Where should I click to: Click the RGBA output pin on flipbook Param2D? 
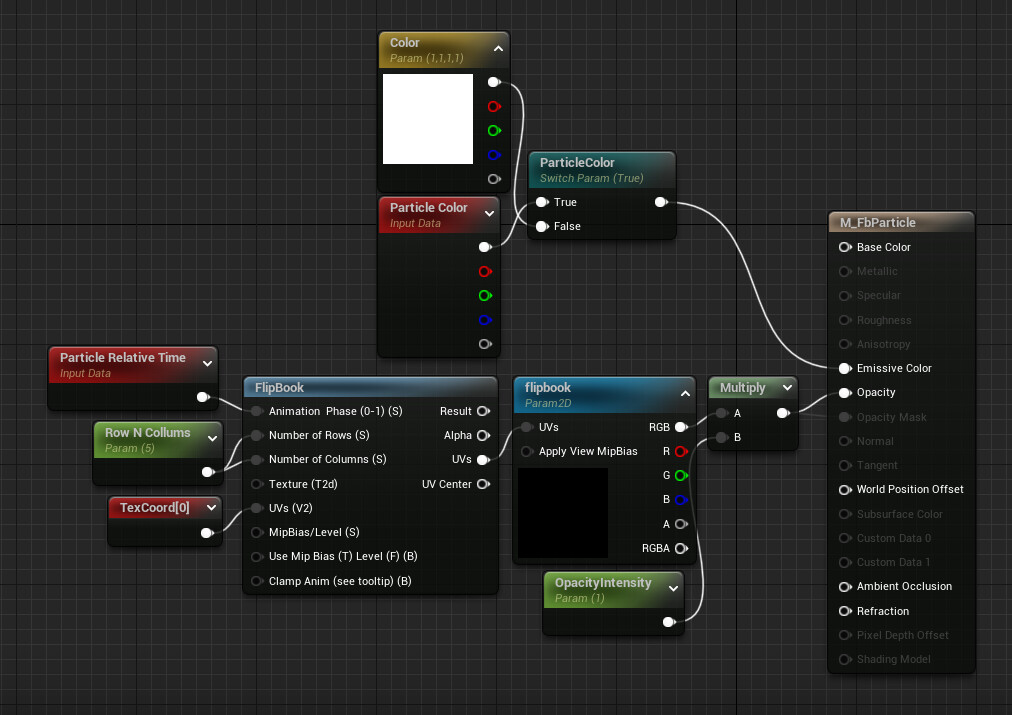(681, 549)
